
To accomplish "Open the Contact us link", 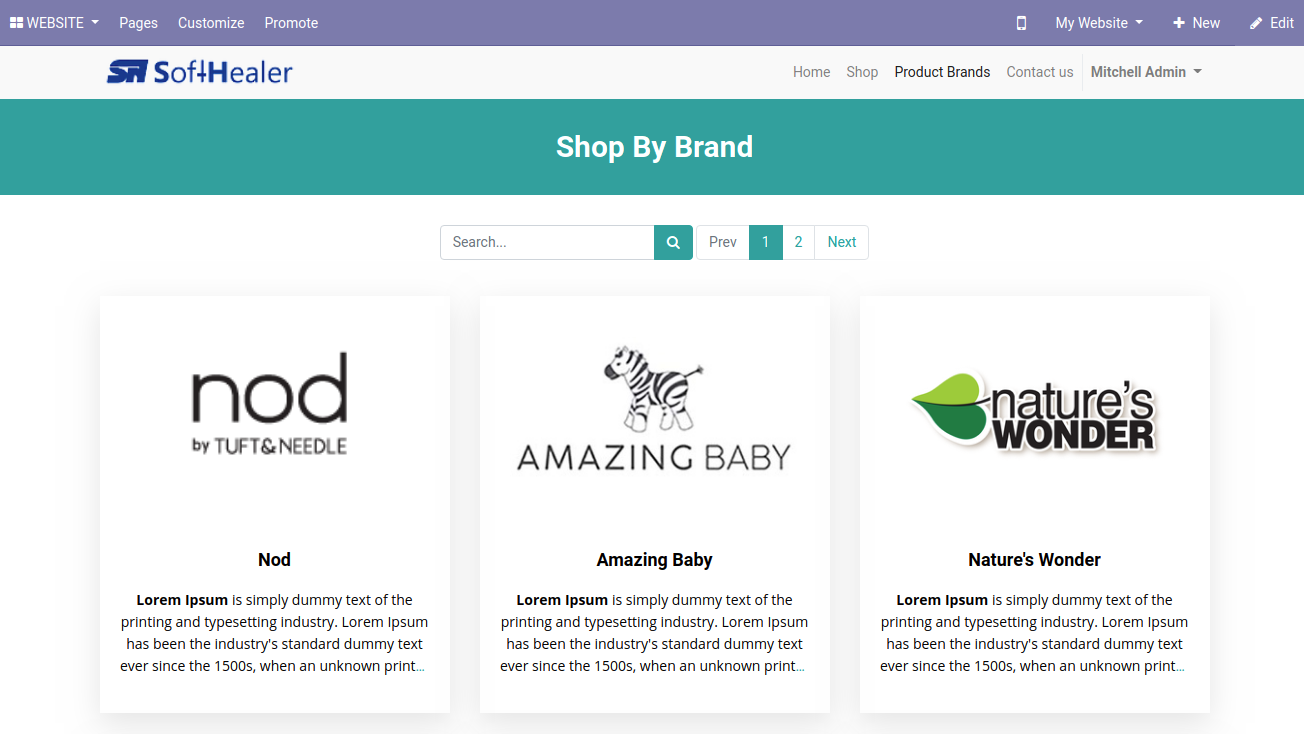I will 1040,72.
